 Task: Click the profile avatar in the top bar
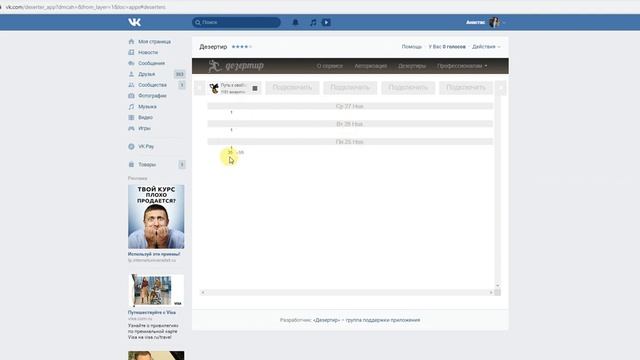click(494, 22)
